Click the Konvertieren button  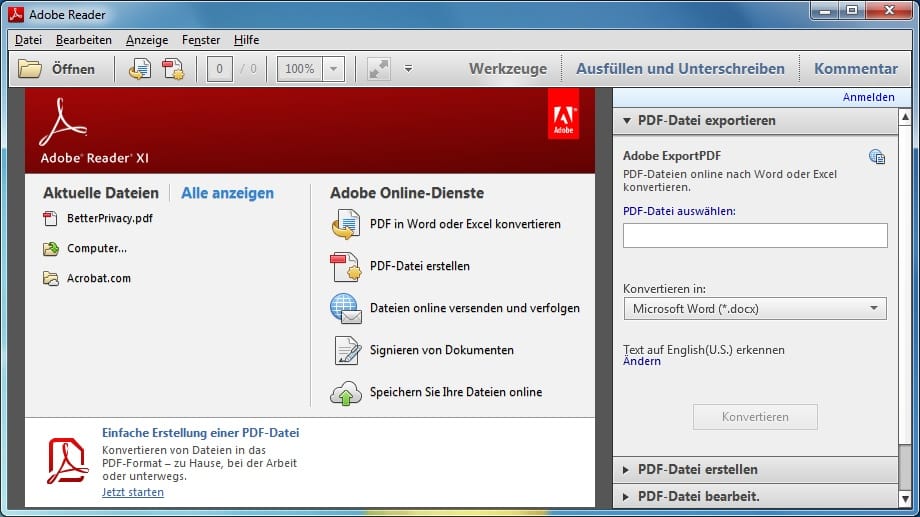755,417
